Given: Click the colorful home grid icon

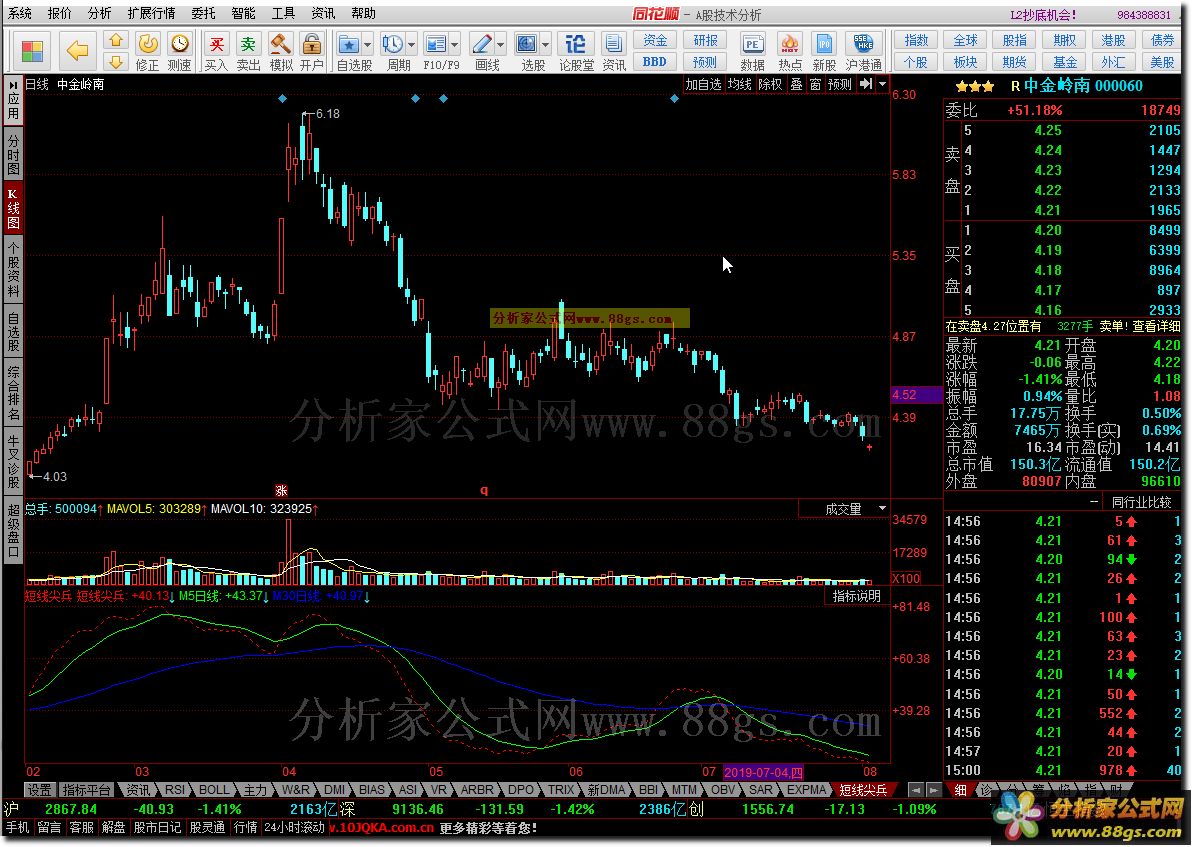Looking at the screenshot, I should tap(32, 51).
